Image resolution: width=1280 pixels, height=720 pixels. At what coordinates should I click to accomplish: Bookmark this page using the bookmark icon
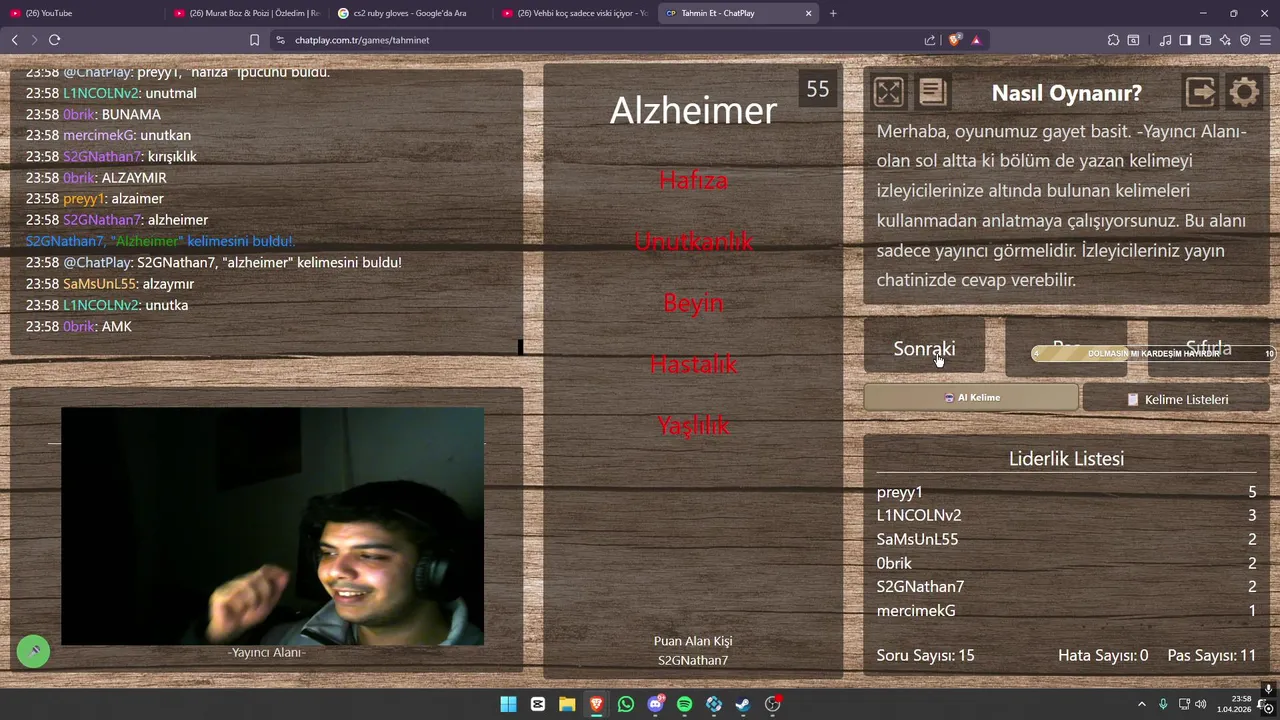[254, 40]
